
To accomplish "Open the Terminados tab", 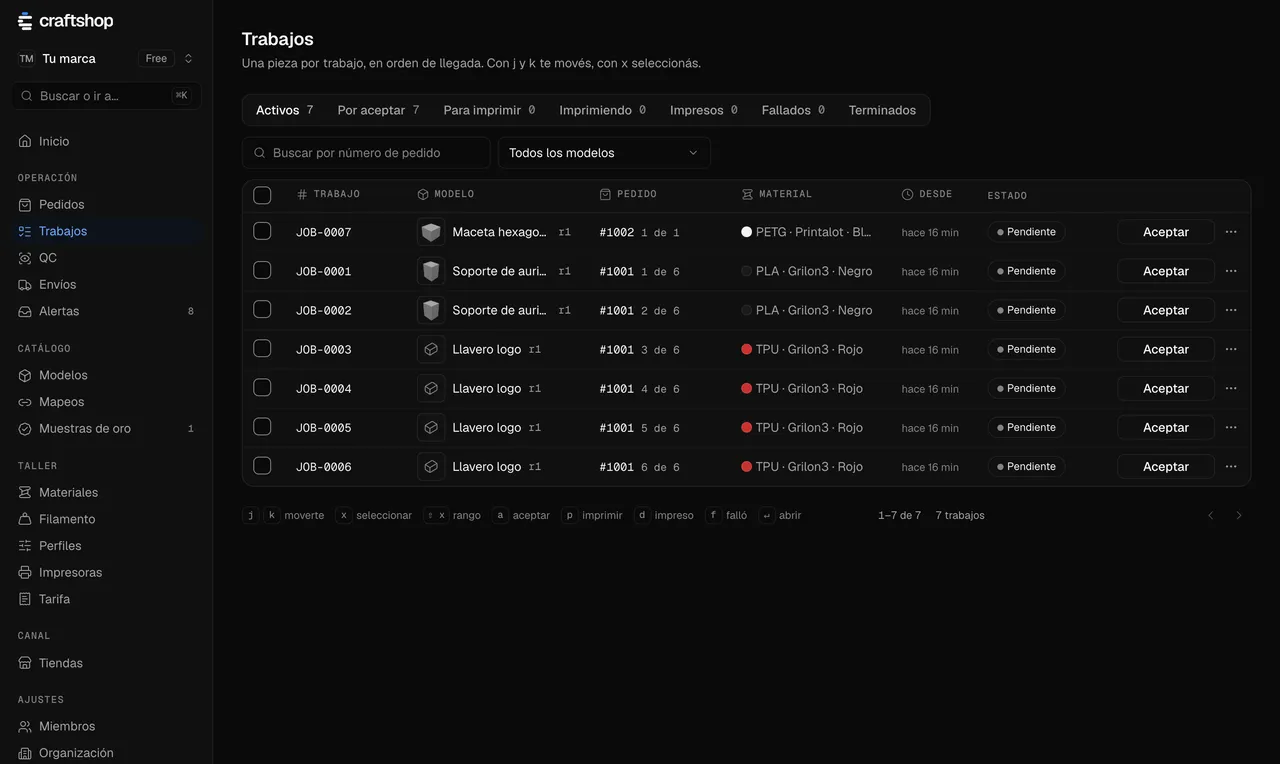I will 882,110.
